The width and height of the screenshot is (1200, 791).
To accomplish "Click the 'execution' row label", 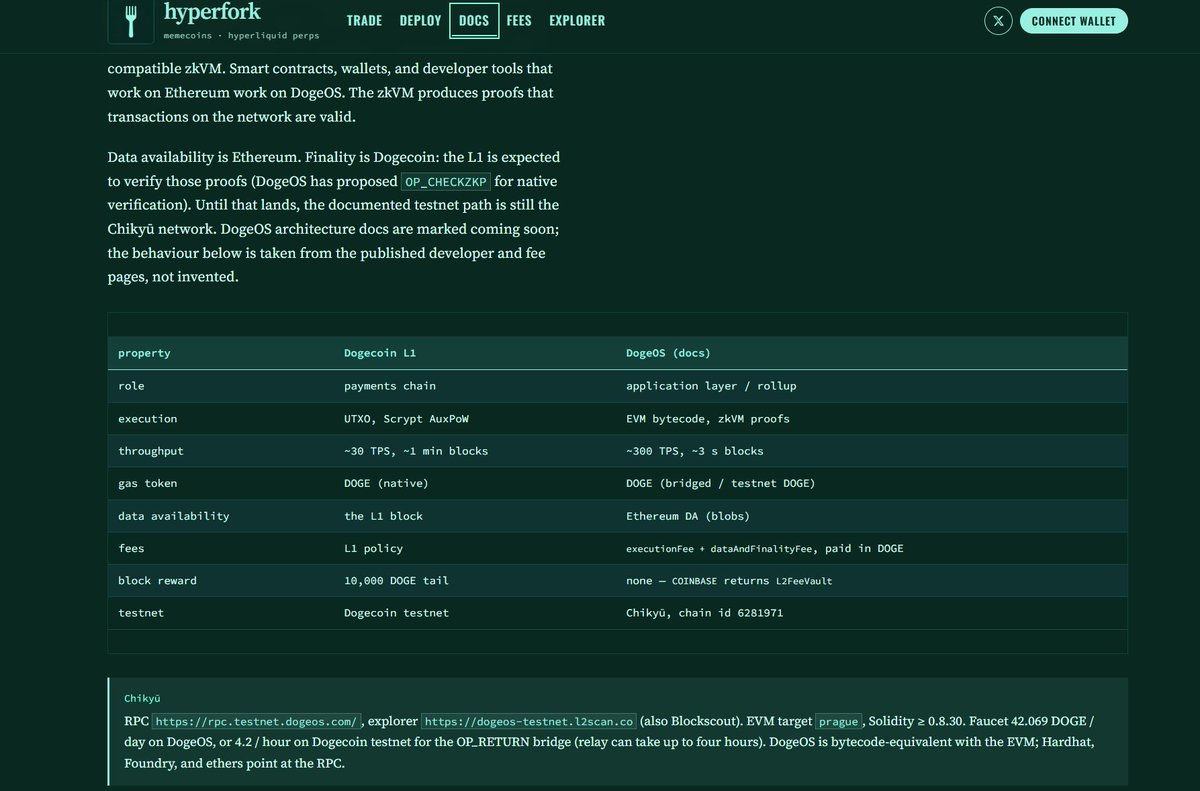I will (x=147, y=419).
